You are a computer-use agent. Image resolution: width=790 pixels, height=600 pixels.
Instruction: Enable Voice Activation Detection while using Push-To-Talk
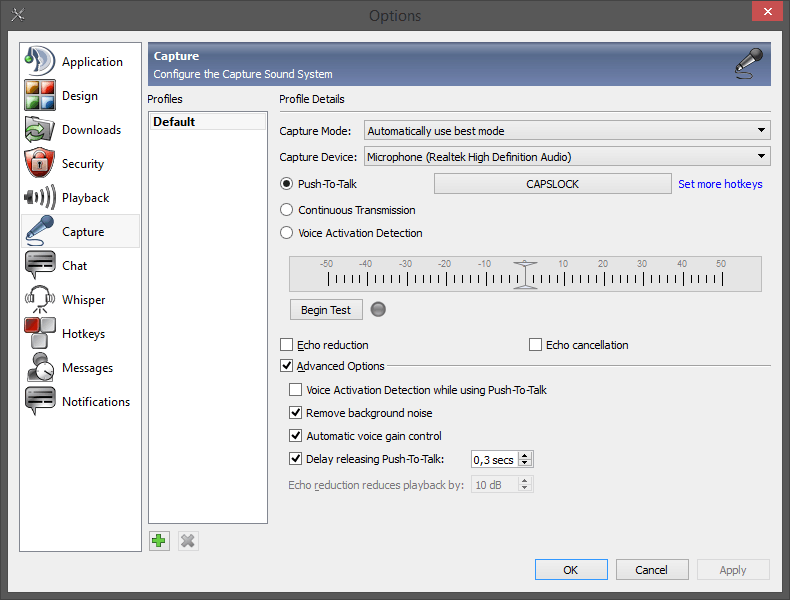[295, 390]
